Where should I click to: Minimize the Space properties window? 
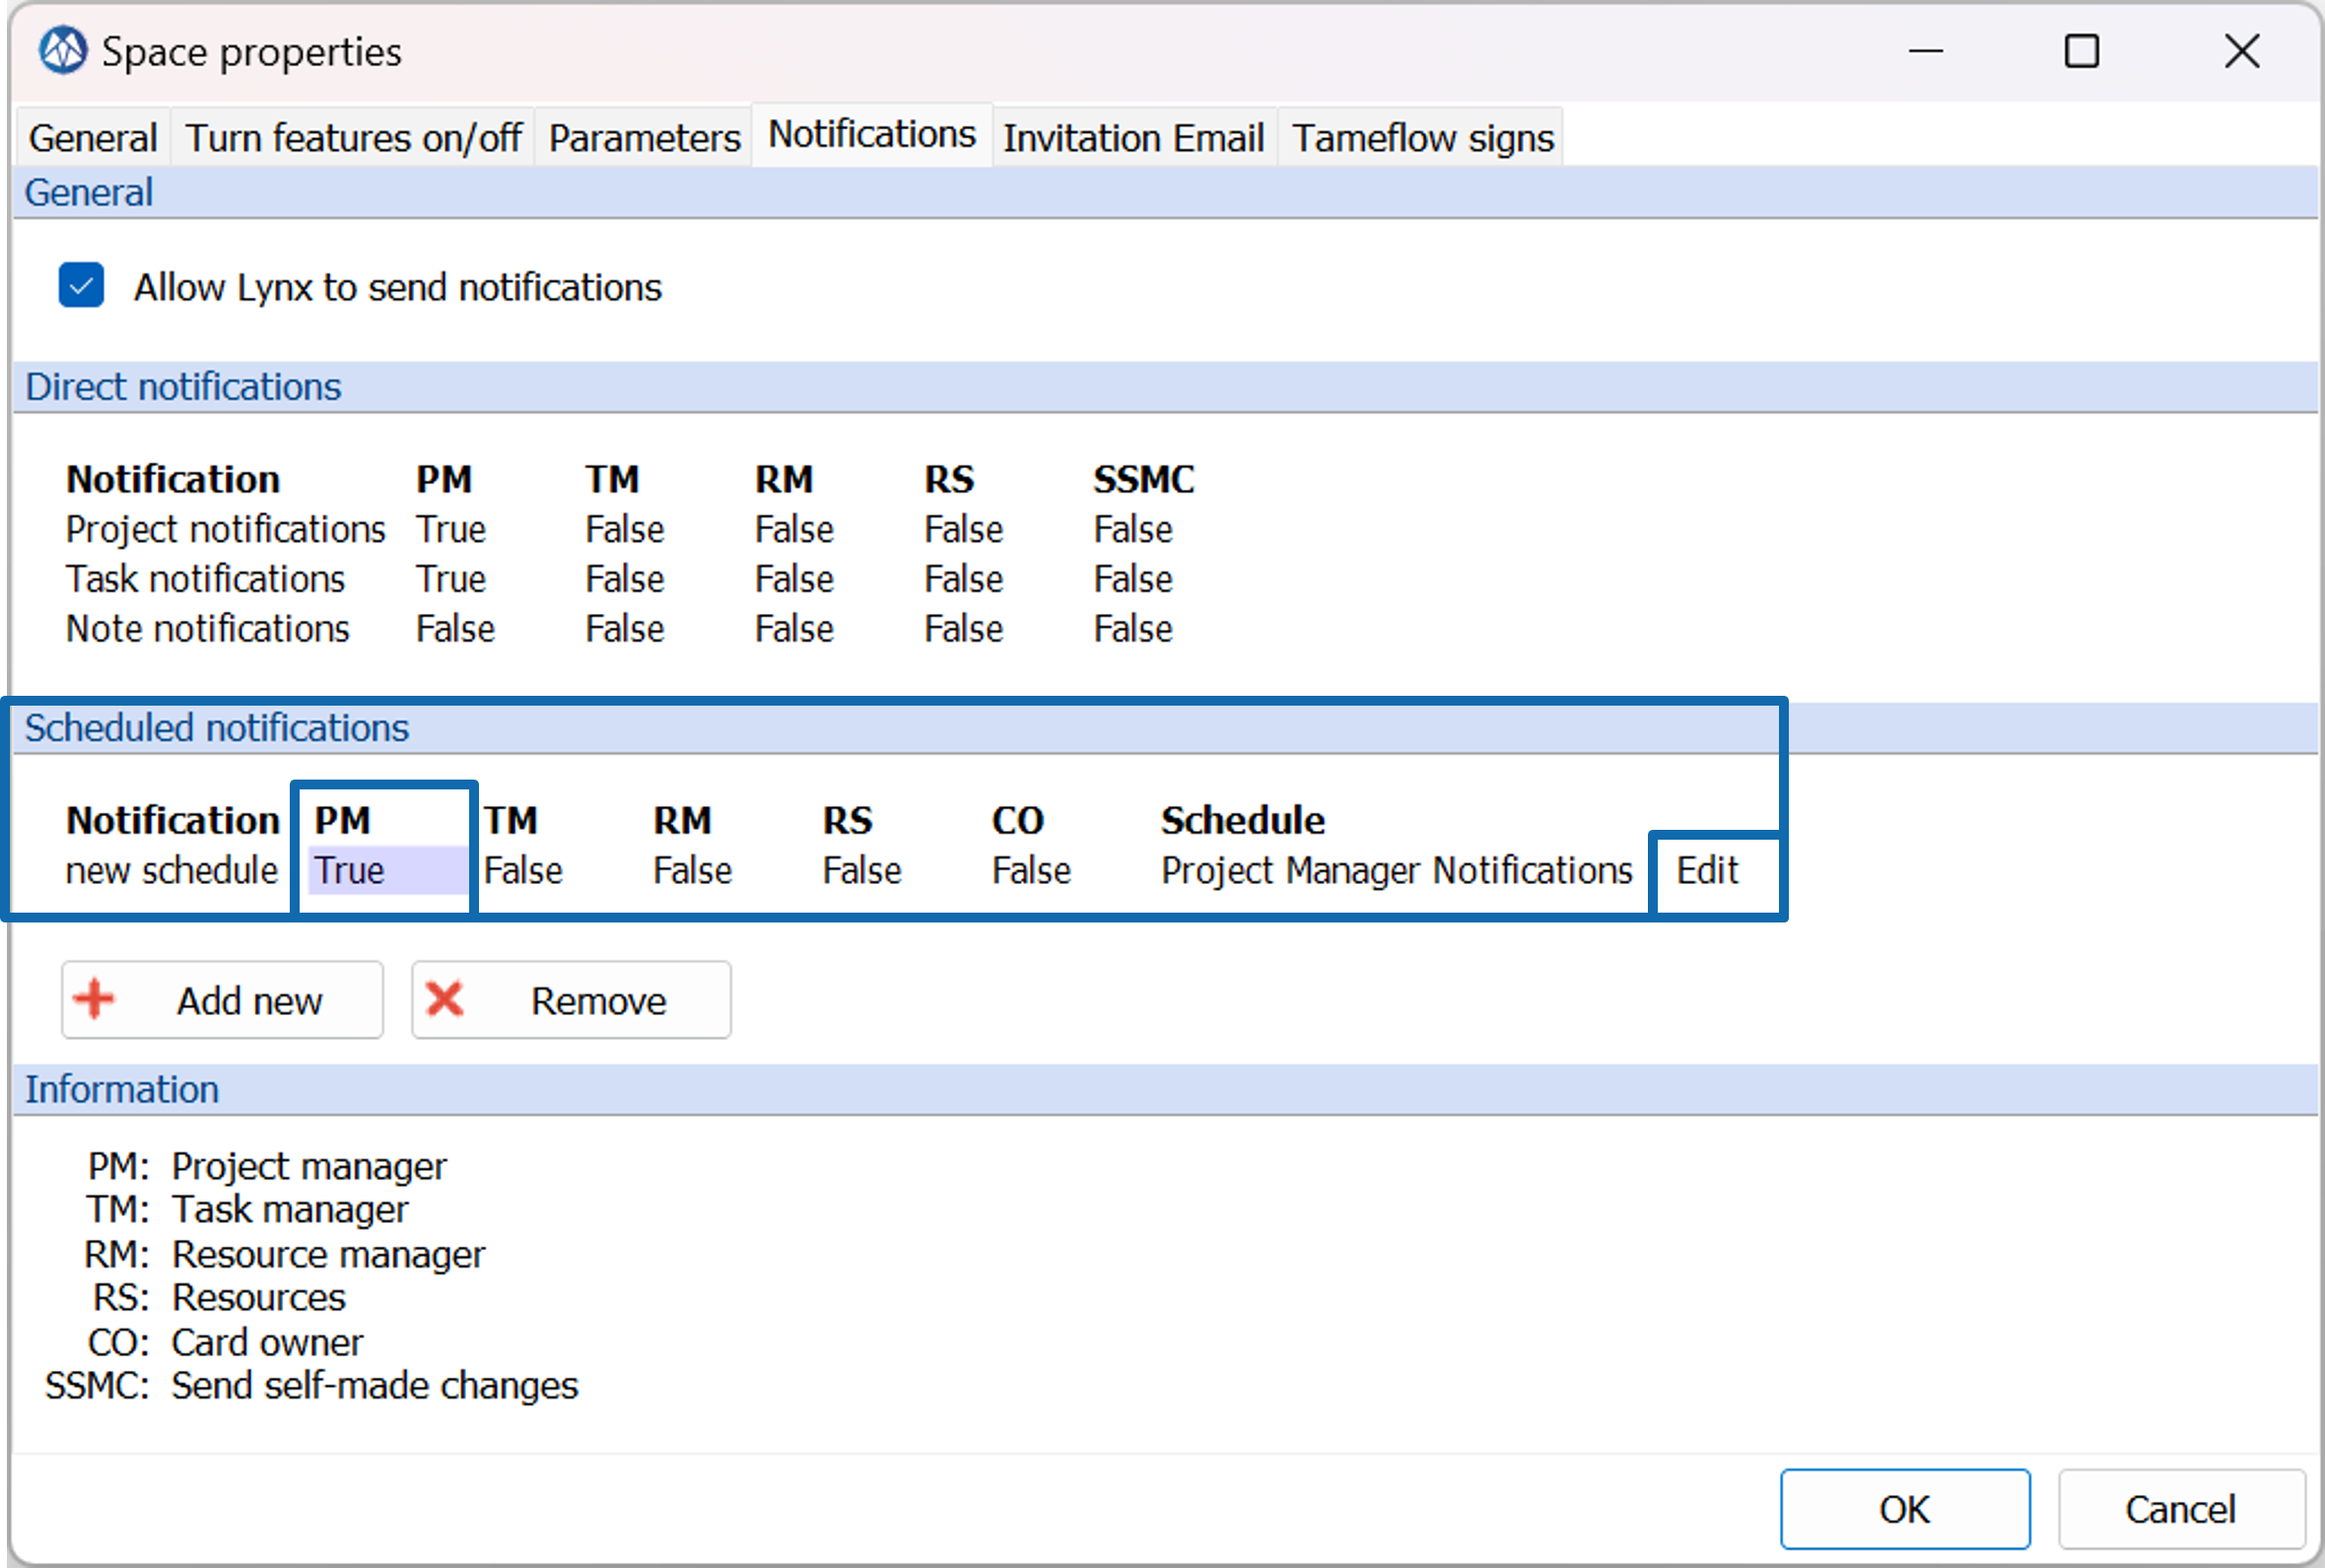[x=1925, y=51]
